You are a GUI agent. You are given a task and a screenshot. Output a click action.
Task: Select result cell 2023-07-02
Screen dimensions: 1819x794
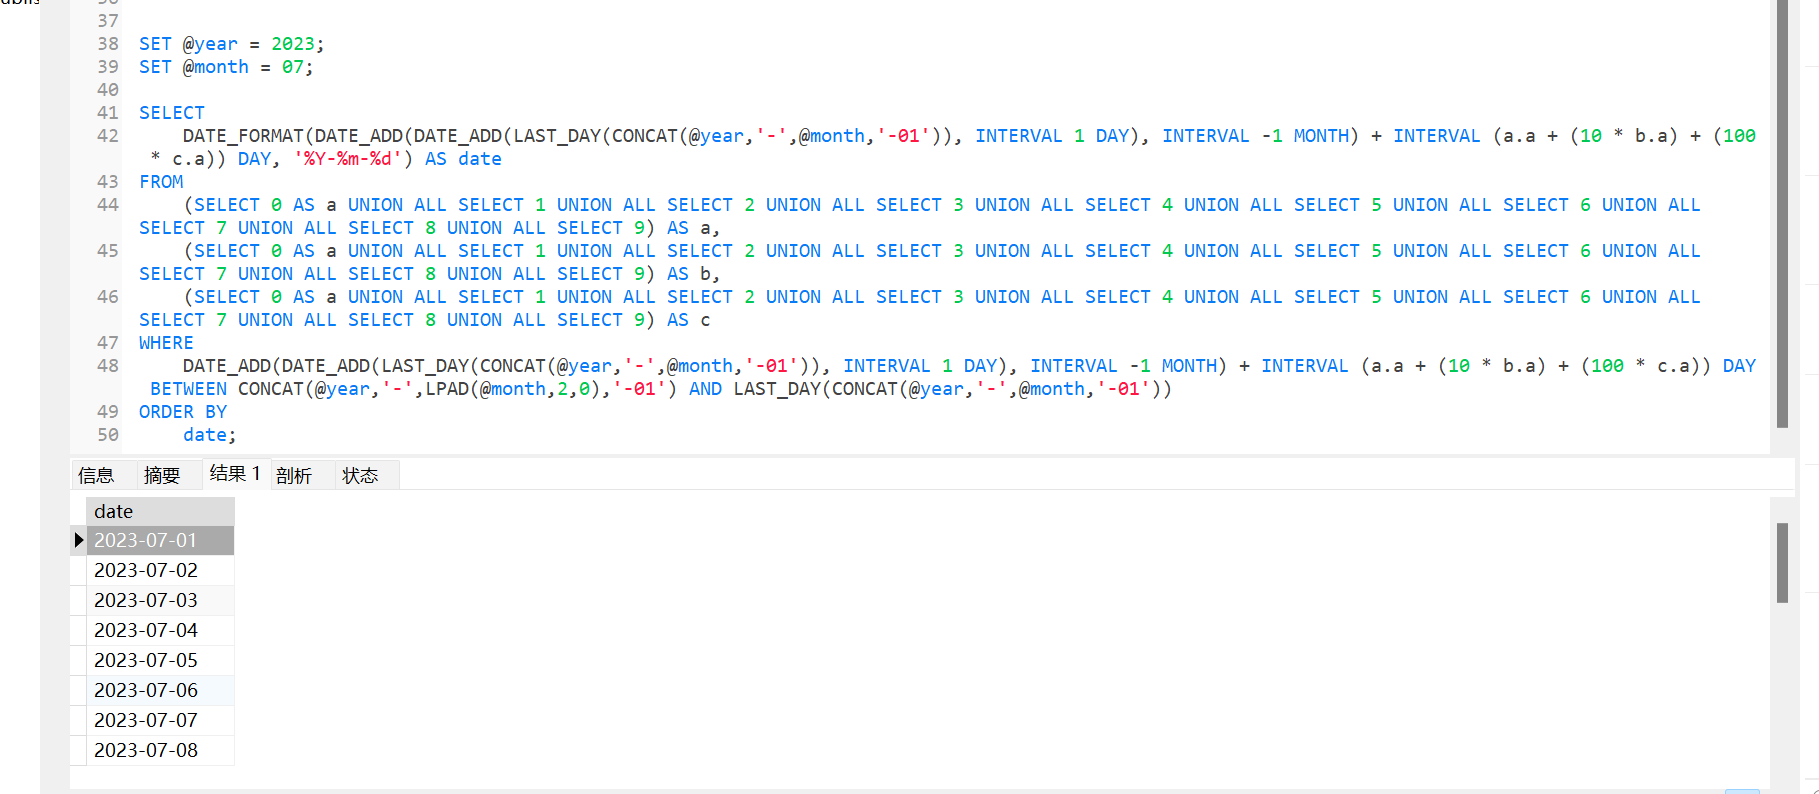coord(160,570)
